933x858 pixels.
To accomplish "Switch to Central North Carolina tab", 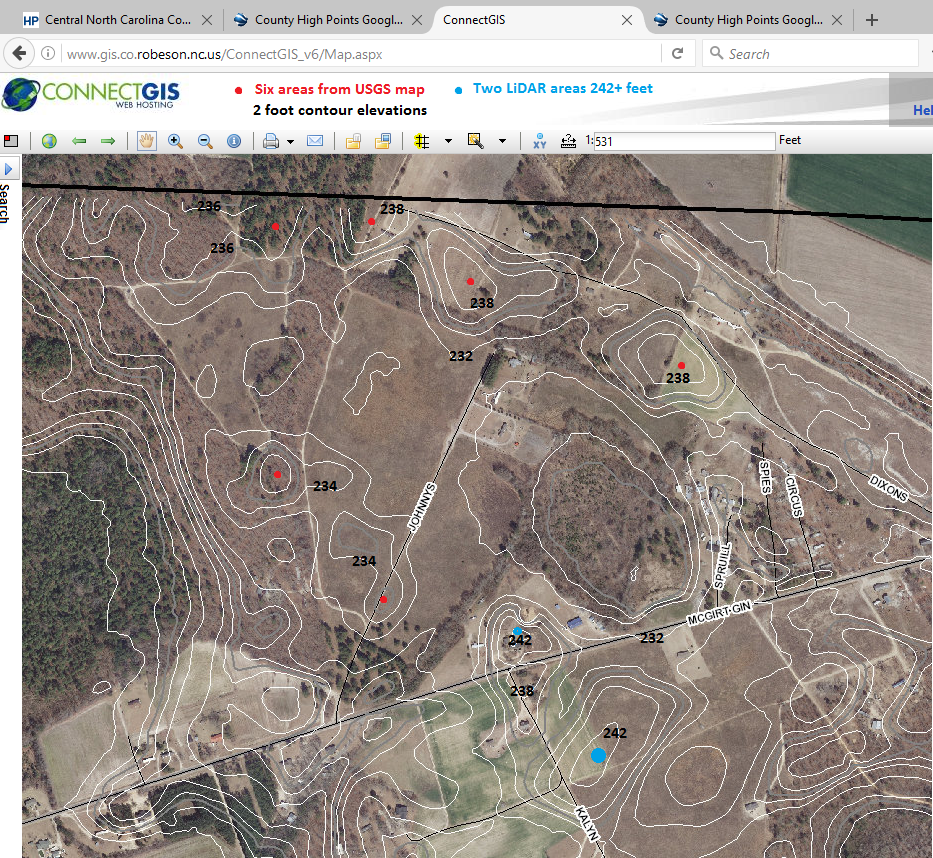I will point(115,19).
